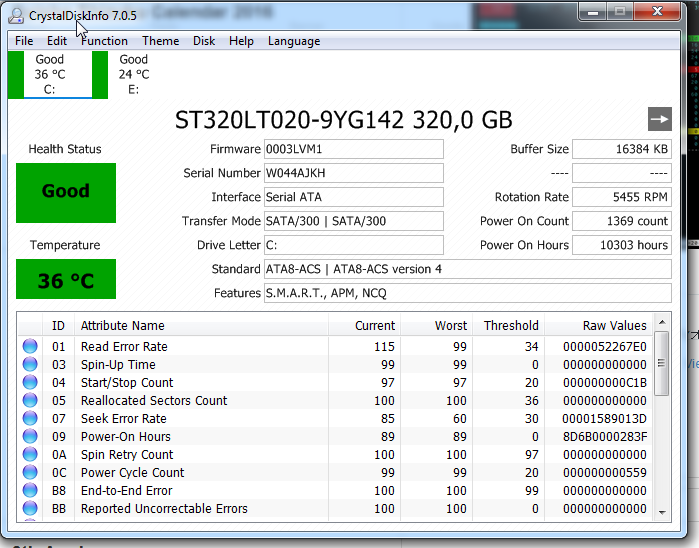Open the File menu
Screen dimensions: 699x548
24,41
